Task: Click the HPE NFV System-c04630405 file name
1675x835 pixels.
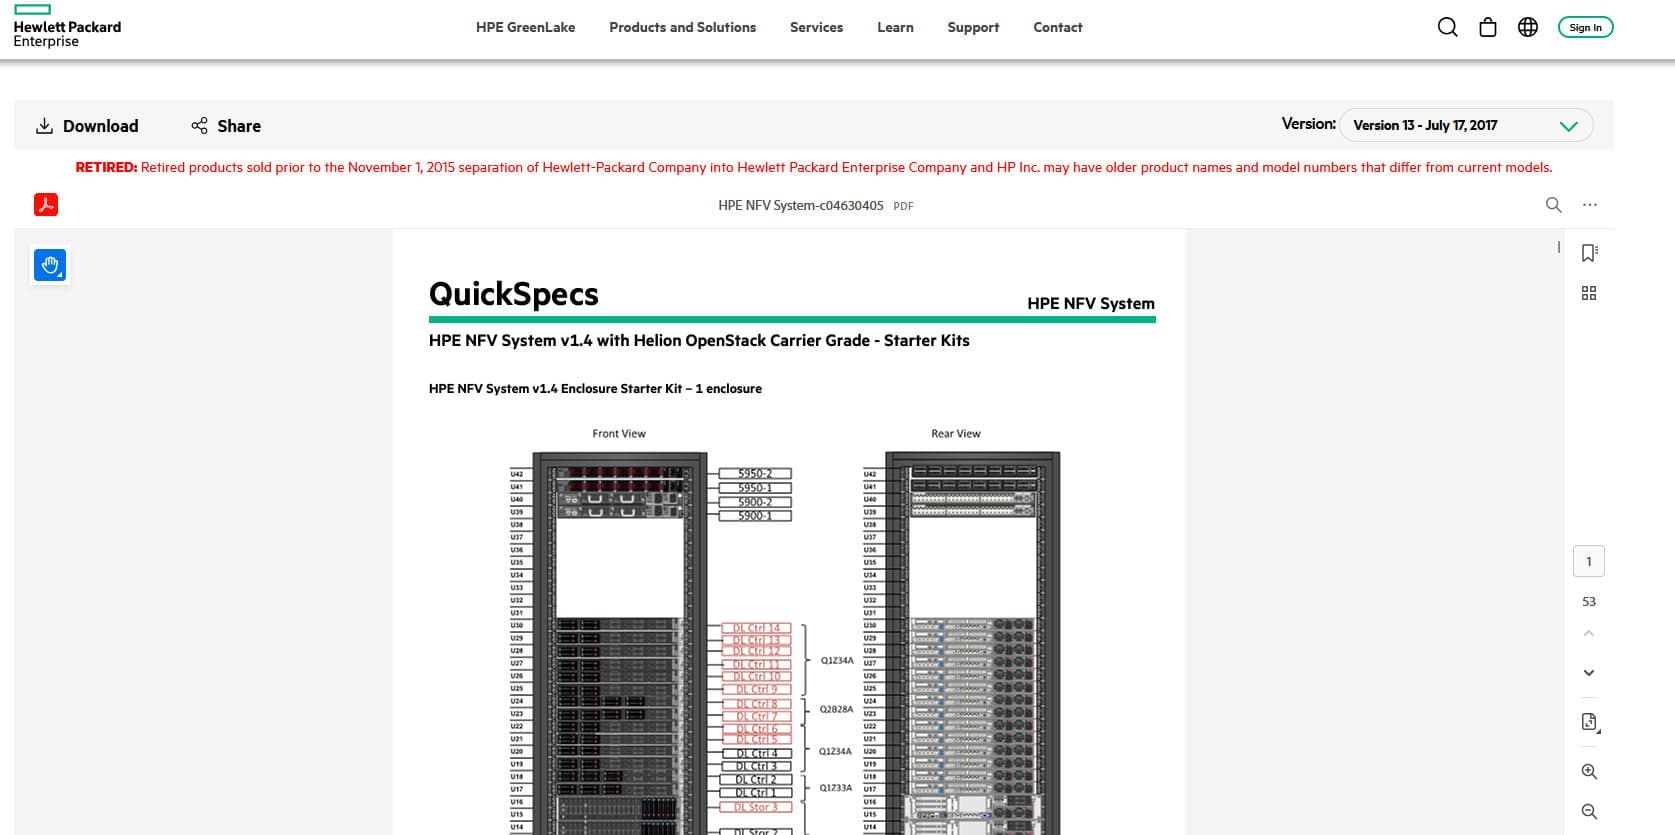Action: tap(800, 206)
